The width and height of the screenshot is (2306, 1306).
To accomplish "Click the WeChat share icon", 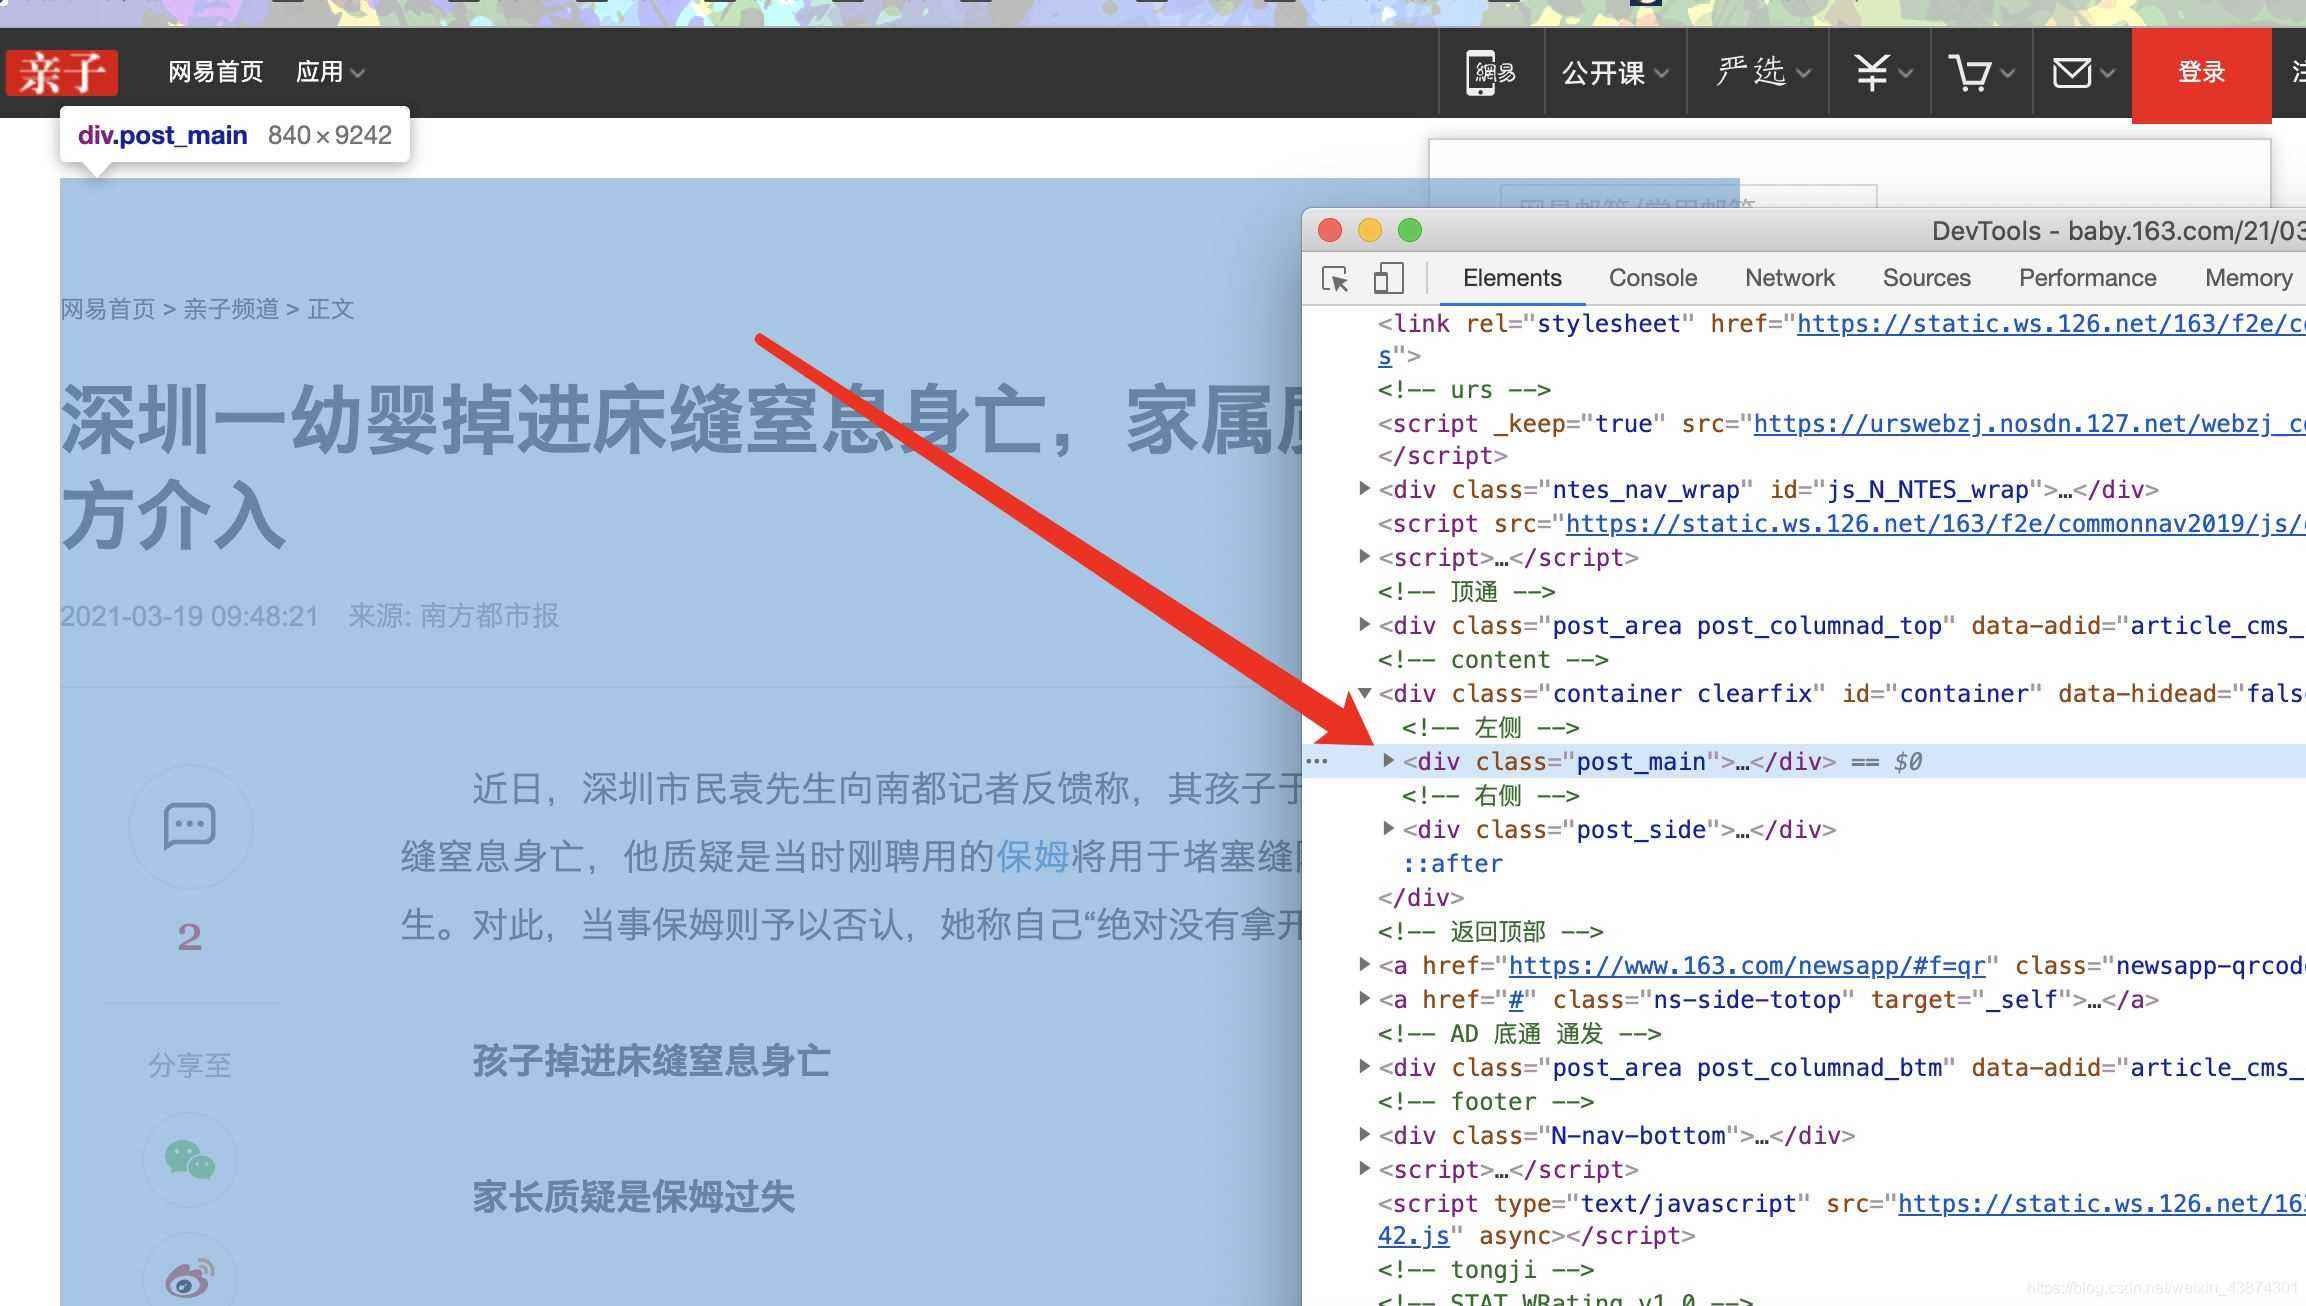I will click(x=189, y=1161).
